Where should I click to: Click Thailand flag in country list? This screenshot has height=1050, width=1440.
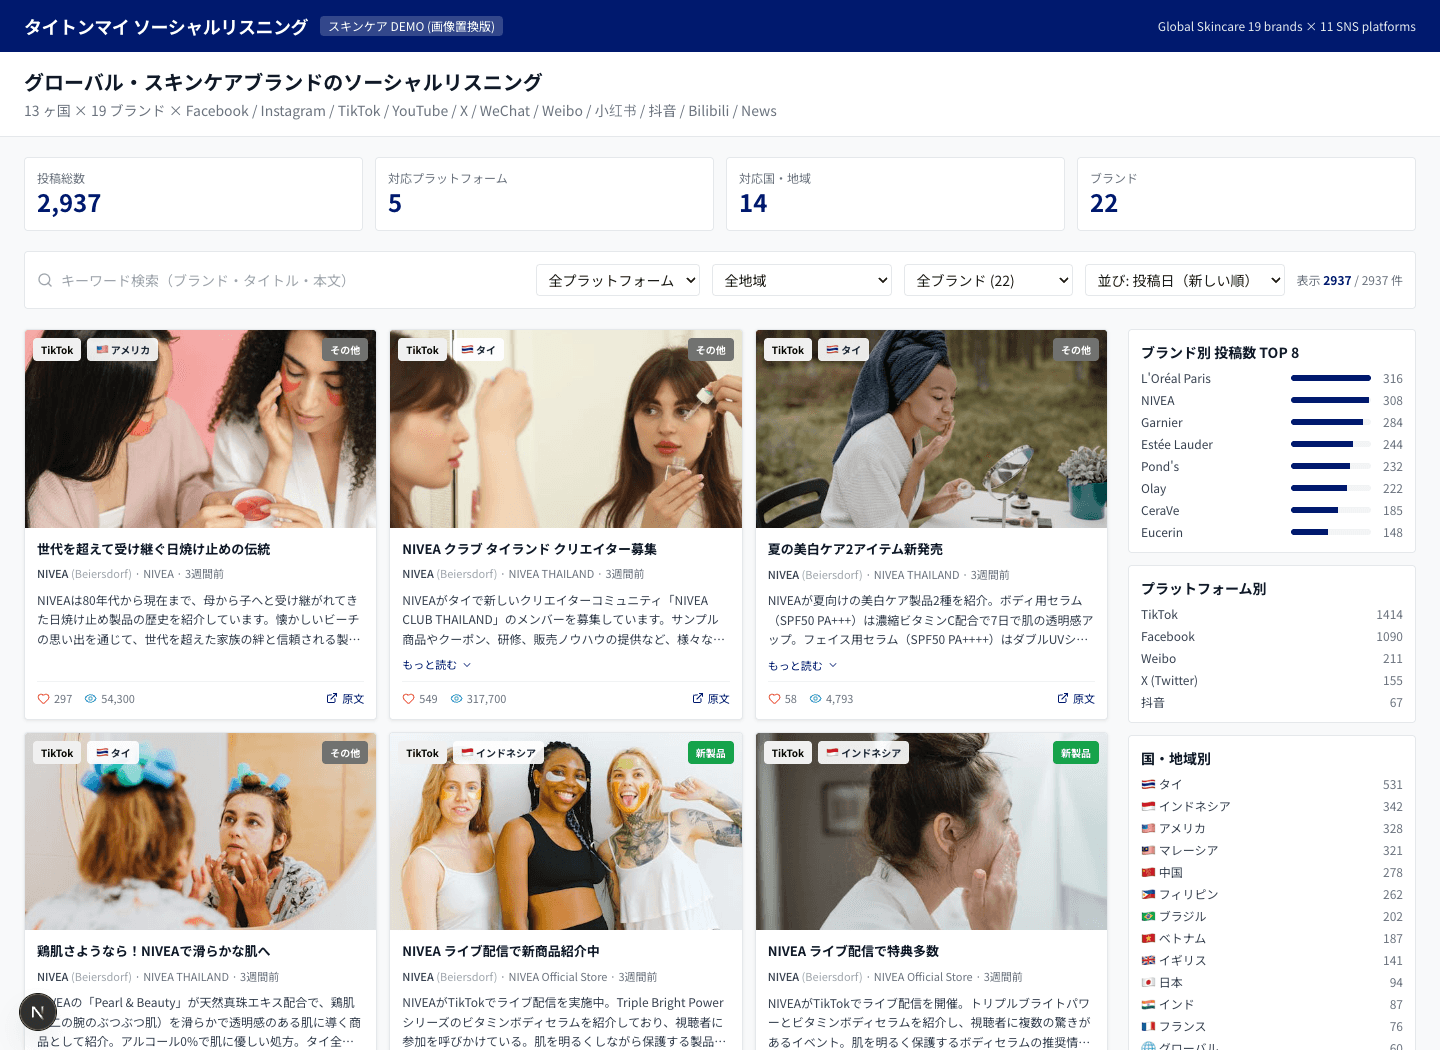click(1148, 785)
